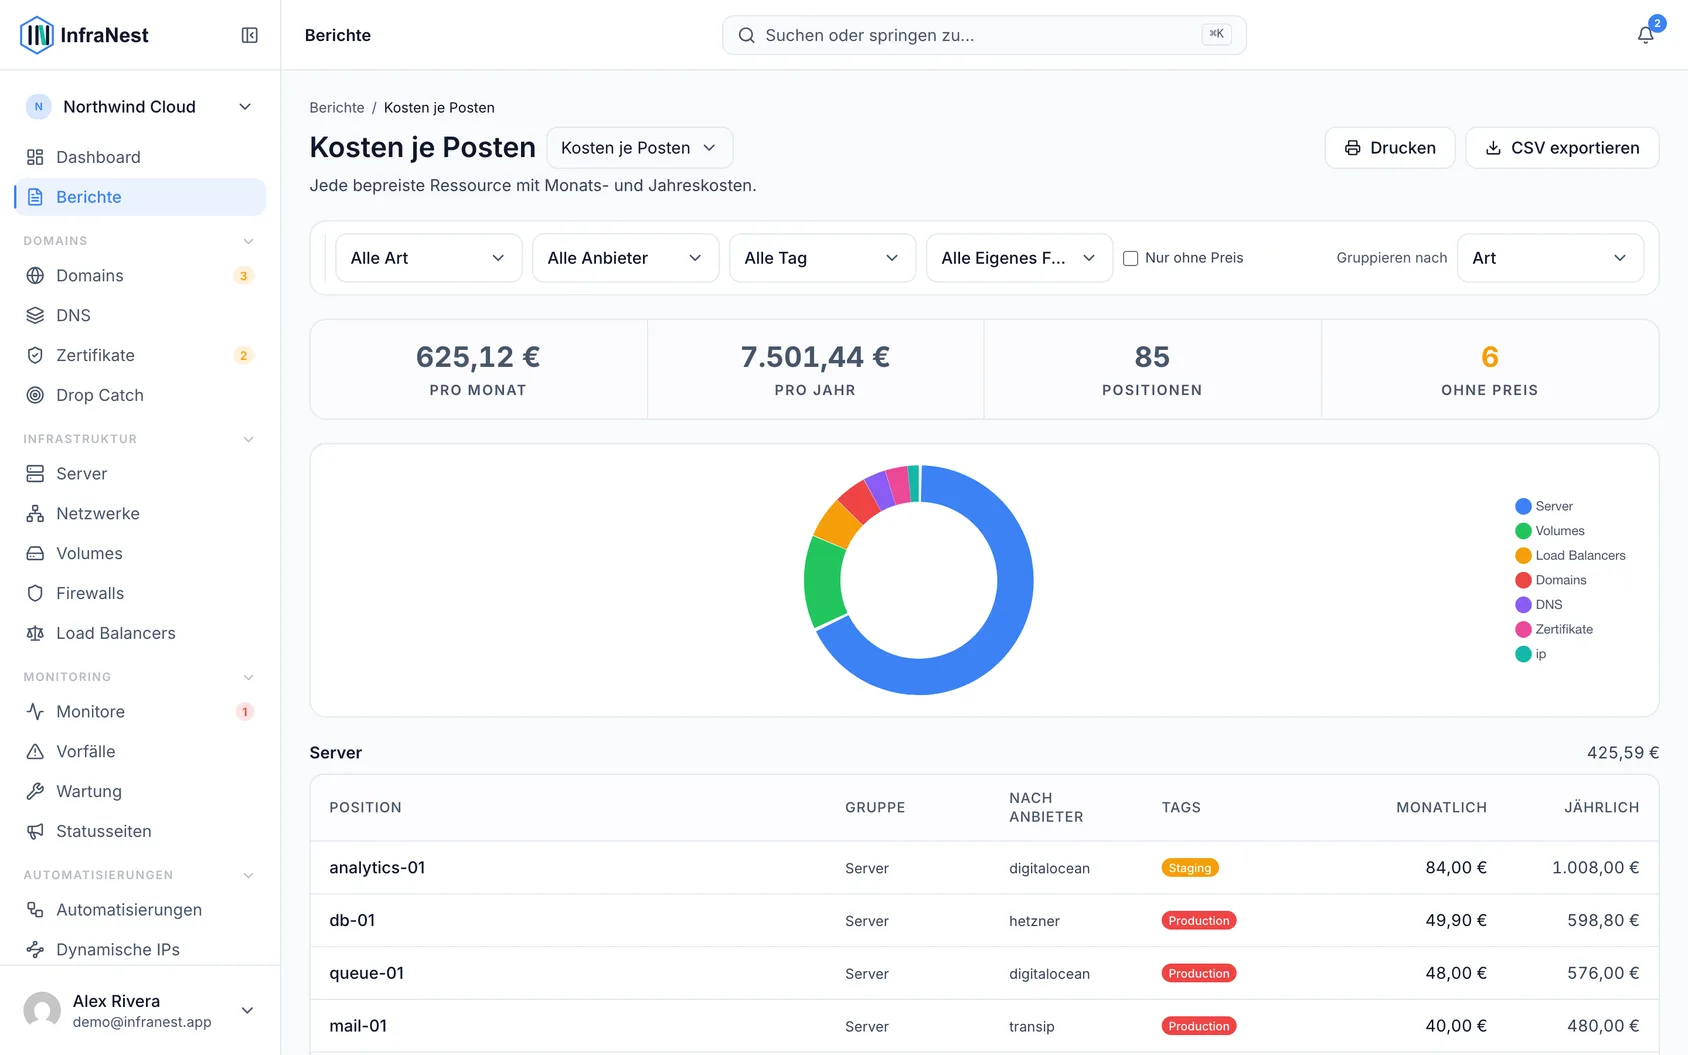Click the Server rack icon
The image size is (1688, 1055).
click(35, 473)
